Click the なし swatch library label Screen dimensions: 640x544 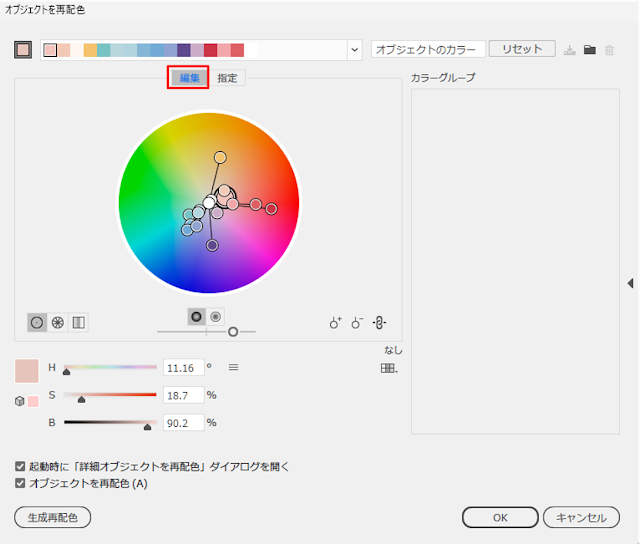pos(393,350)
